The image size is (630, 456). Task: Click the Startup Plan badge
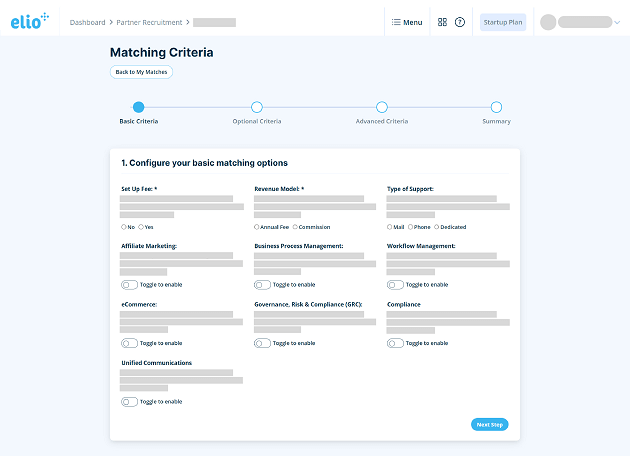[503, 22]
